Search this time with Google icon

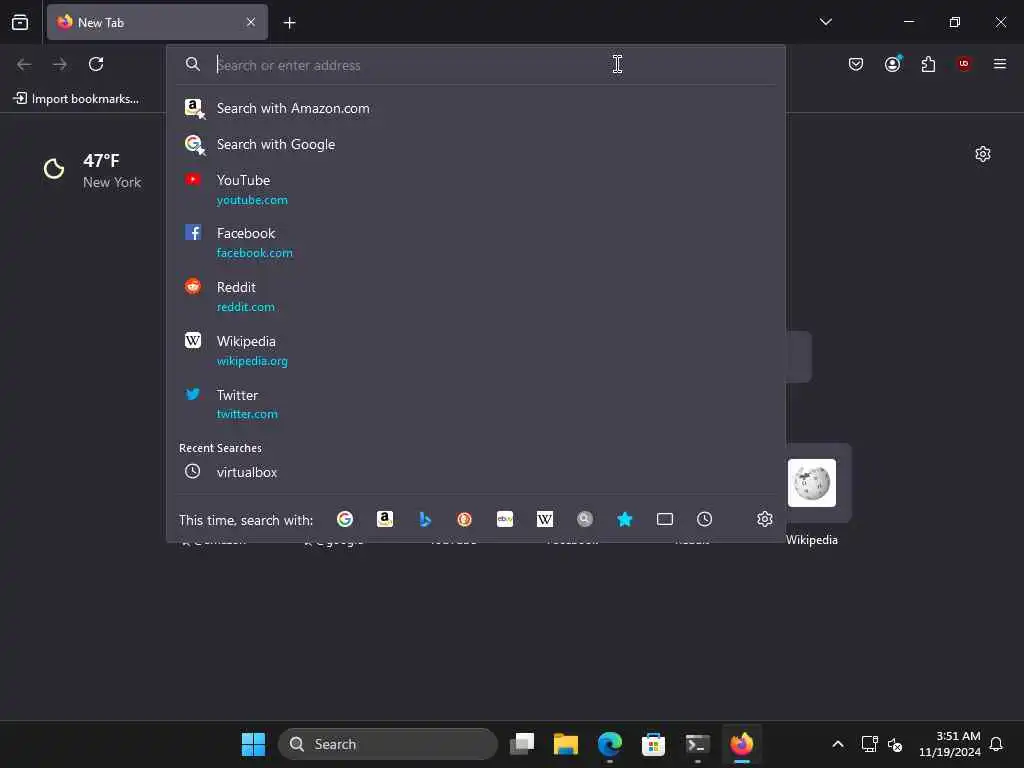pyautogui.click(x=345, y=519)
